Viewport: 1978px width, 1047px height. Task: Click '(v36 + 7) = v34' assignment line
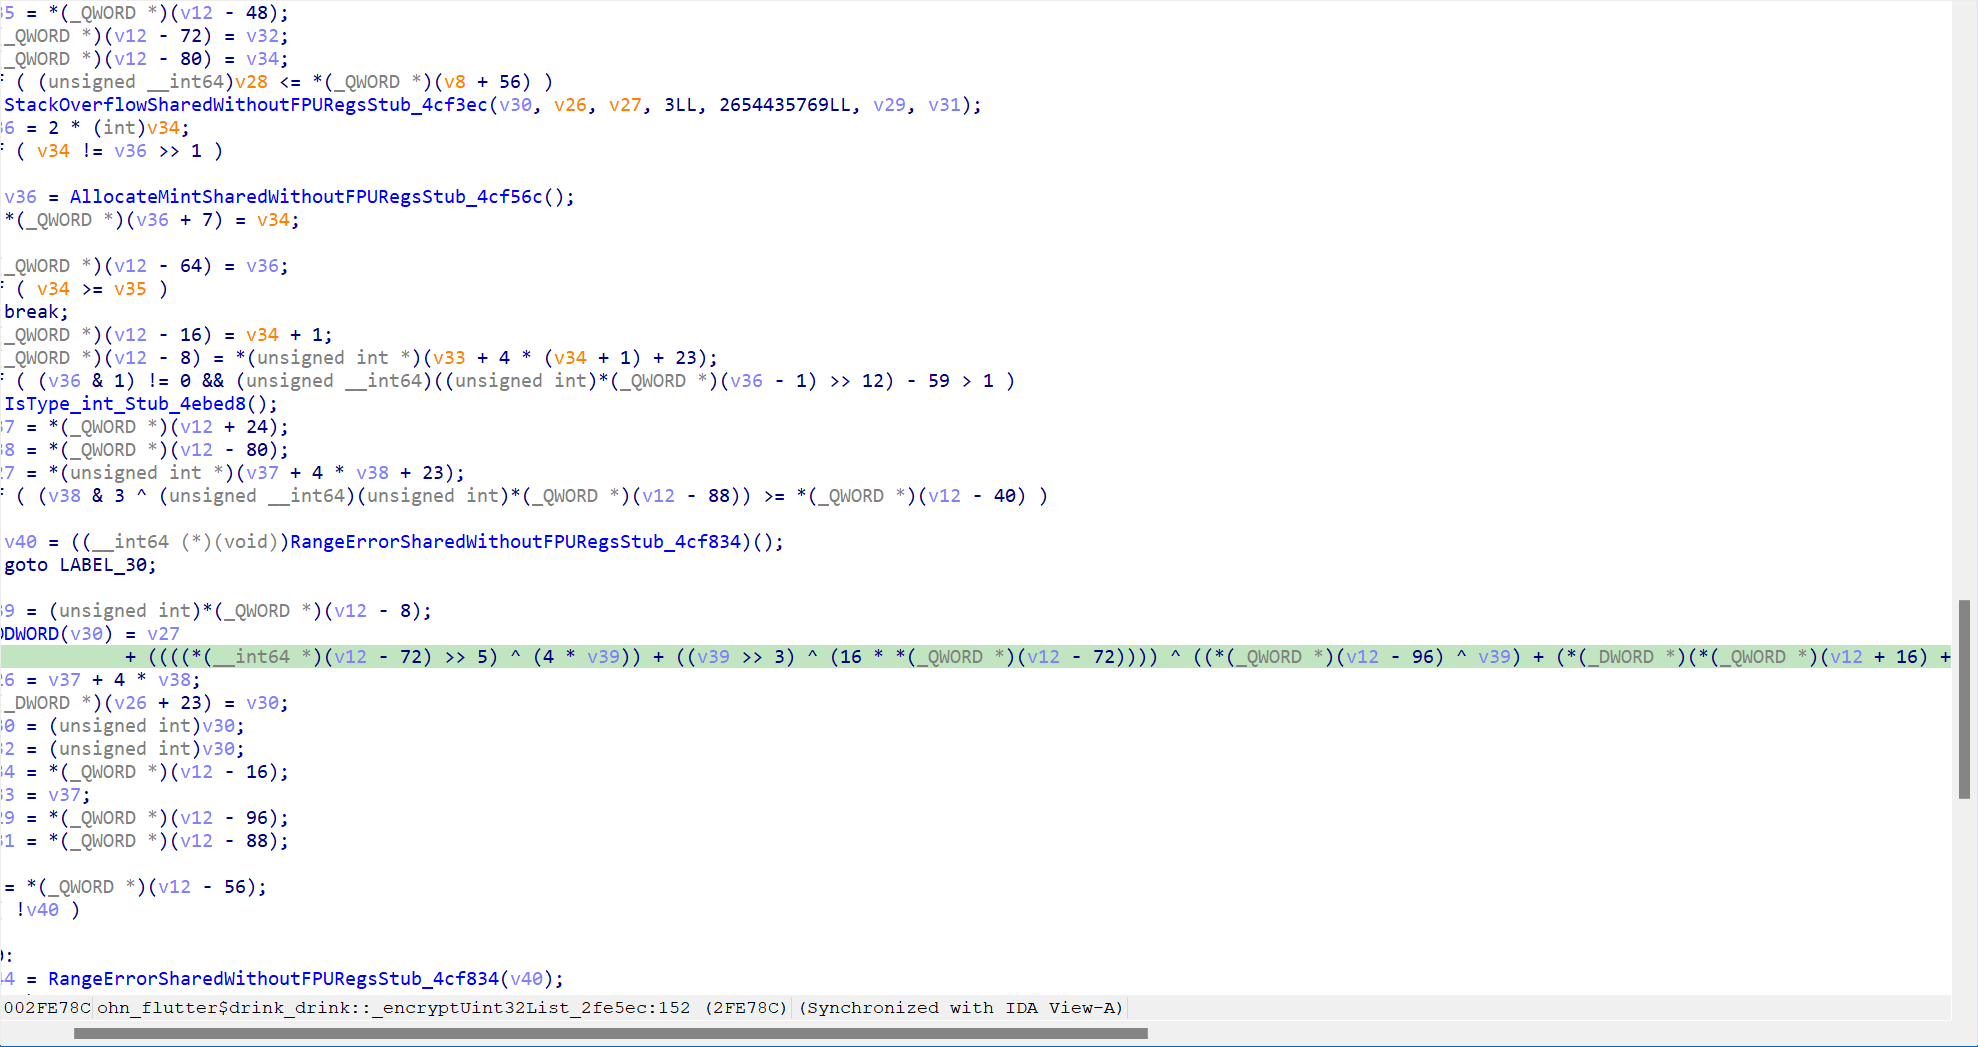point(151,220)
